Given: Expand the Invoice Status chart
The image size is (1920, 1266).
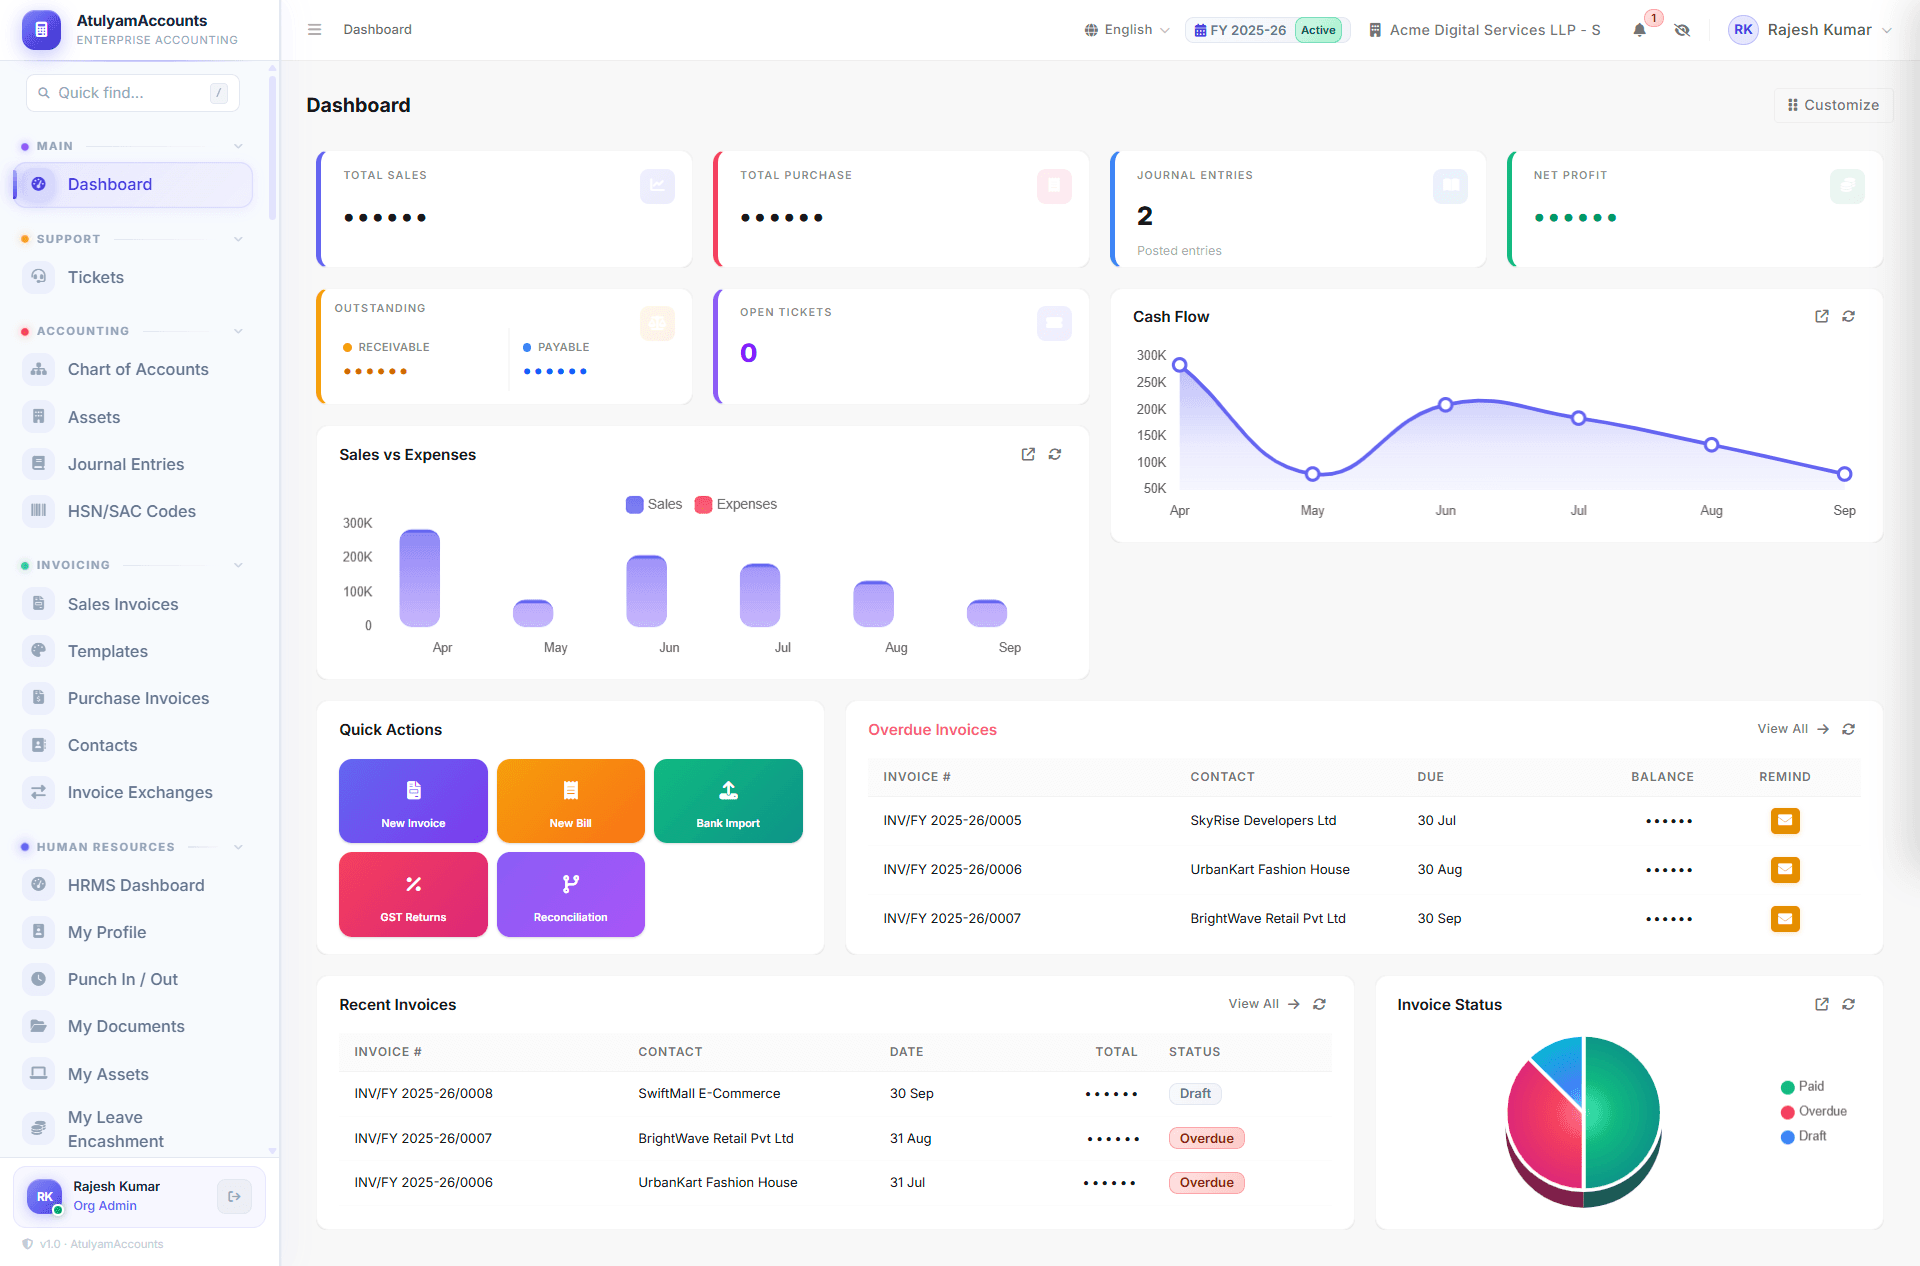Looking at the screenshot, I should pyautogui.click(x=1822, y=1004).
